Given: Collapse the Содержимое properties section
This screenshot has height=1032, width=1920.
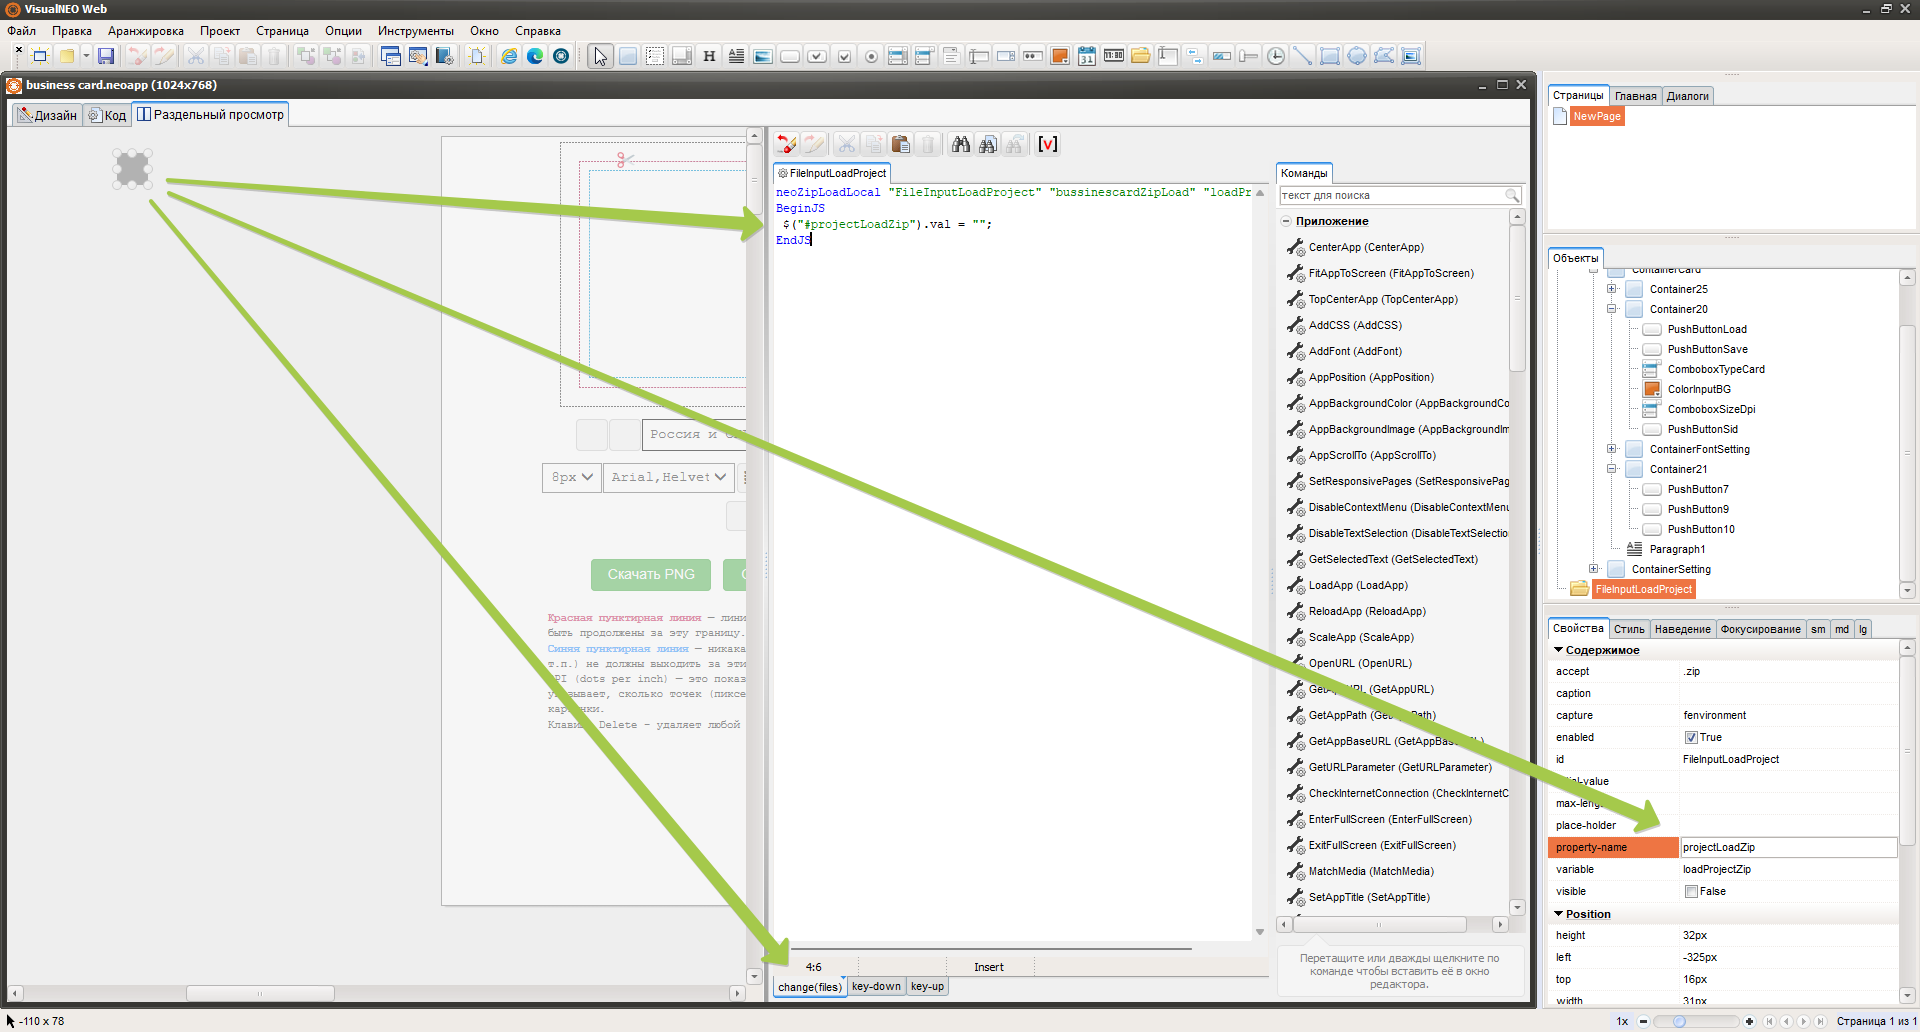Looking at the screenshot, I should [1558, 651].
